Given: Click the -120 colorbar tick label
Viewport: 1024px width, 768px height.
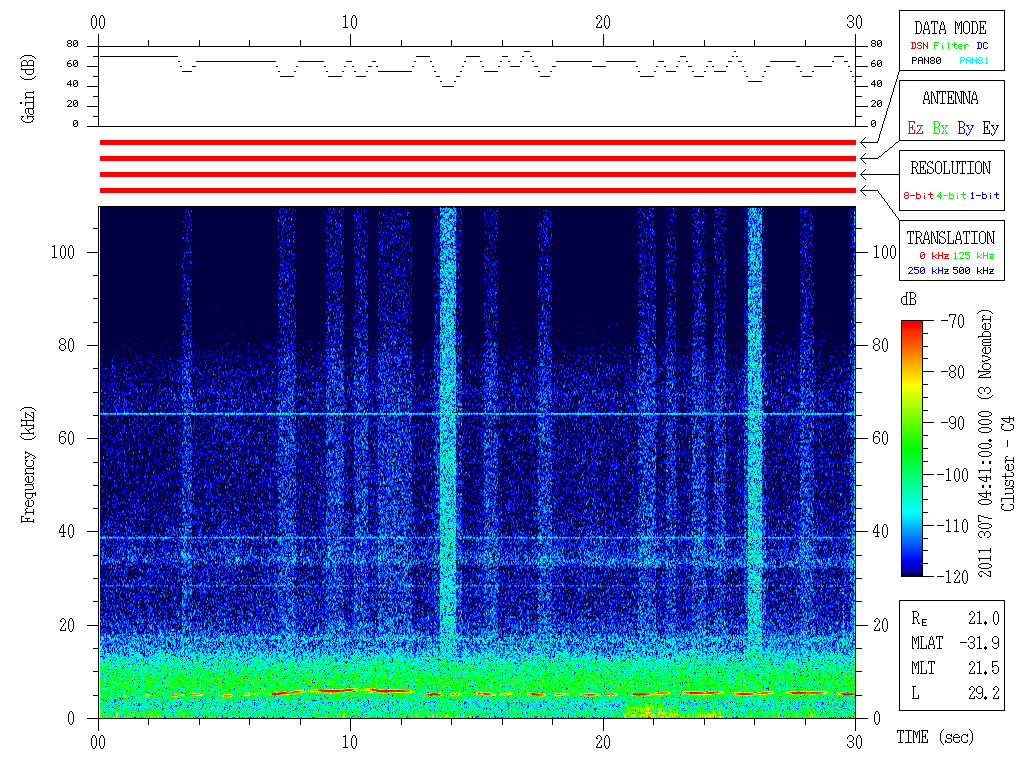Looking at the screenshot, I should click(955, 577).
